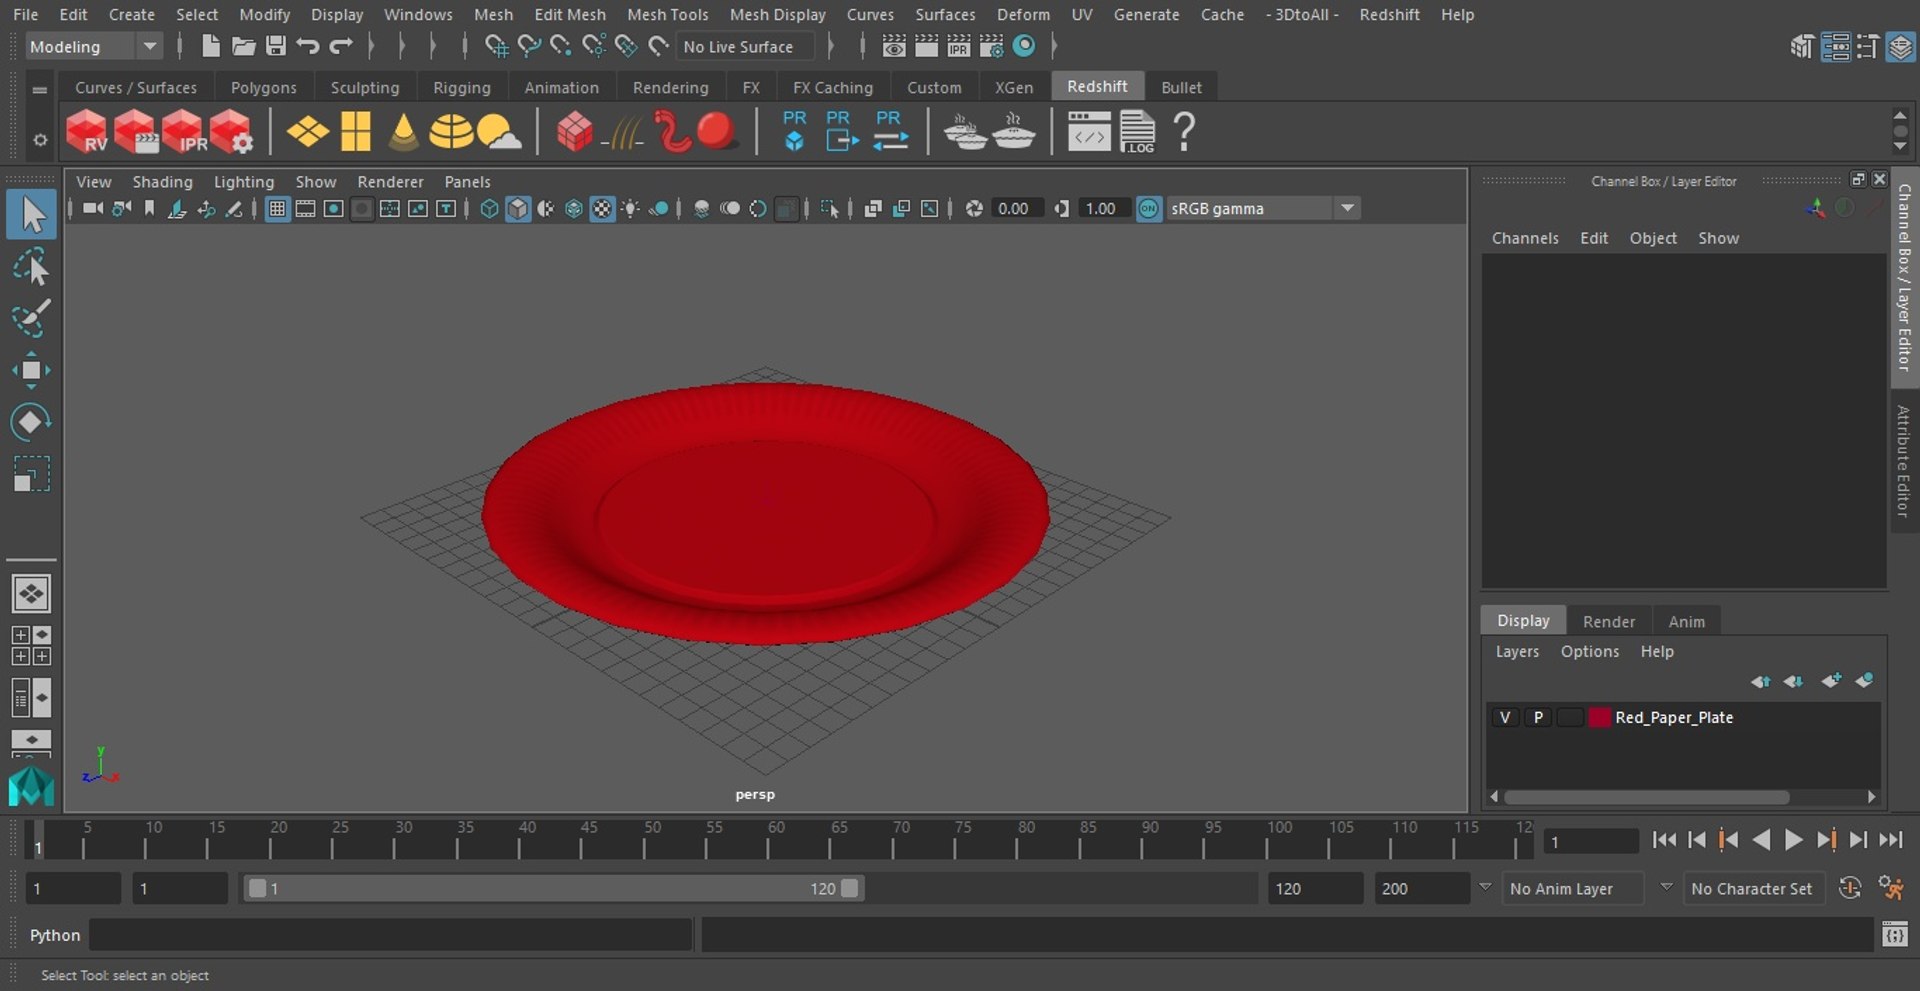Toggle wireframe shading in viewport

click(489, 208)
